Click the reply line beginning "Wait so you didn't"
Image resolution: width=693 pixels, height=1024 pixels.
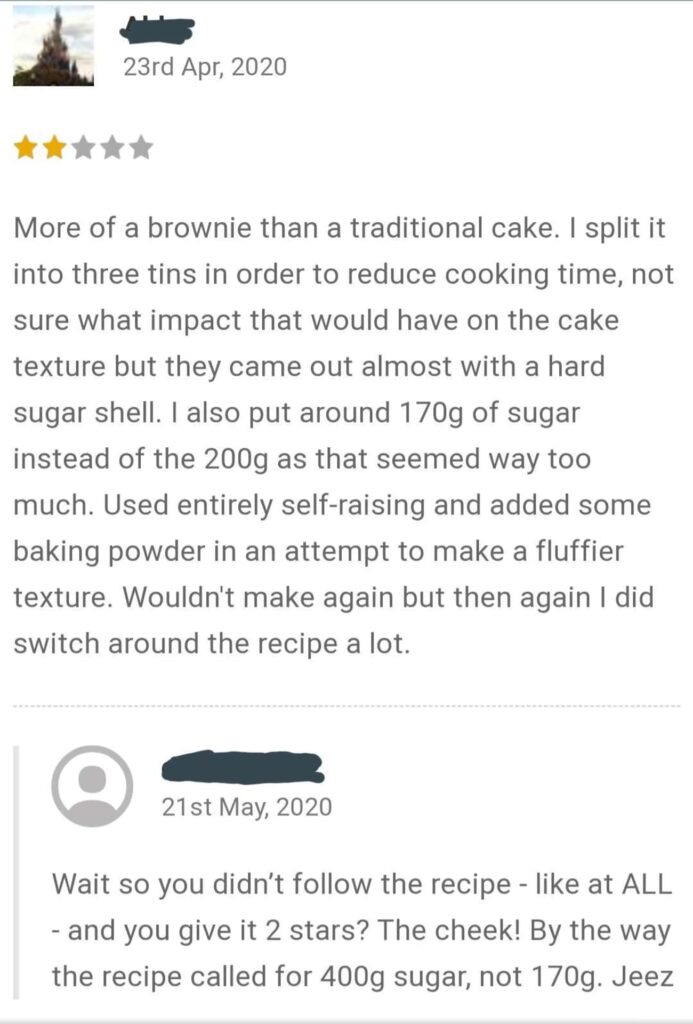click(362, 884)
